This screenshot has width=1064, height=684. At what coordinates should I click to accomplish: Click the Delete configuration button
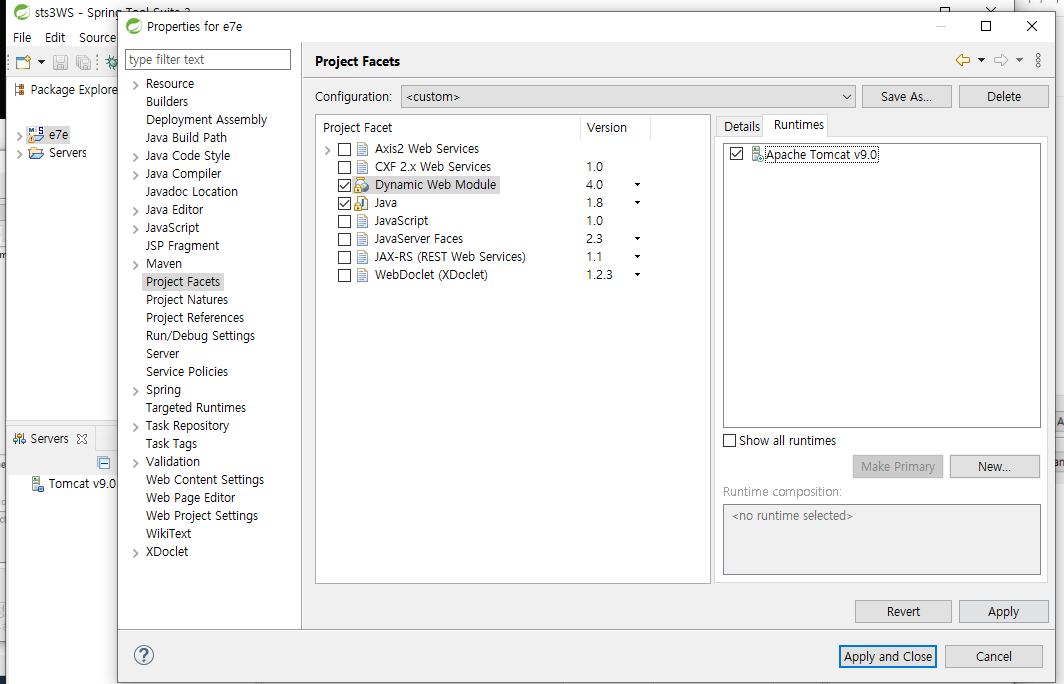point(1004,96)
